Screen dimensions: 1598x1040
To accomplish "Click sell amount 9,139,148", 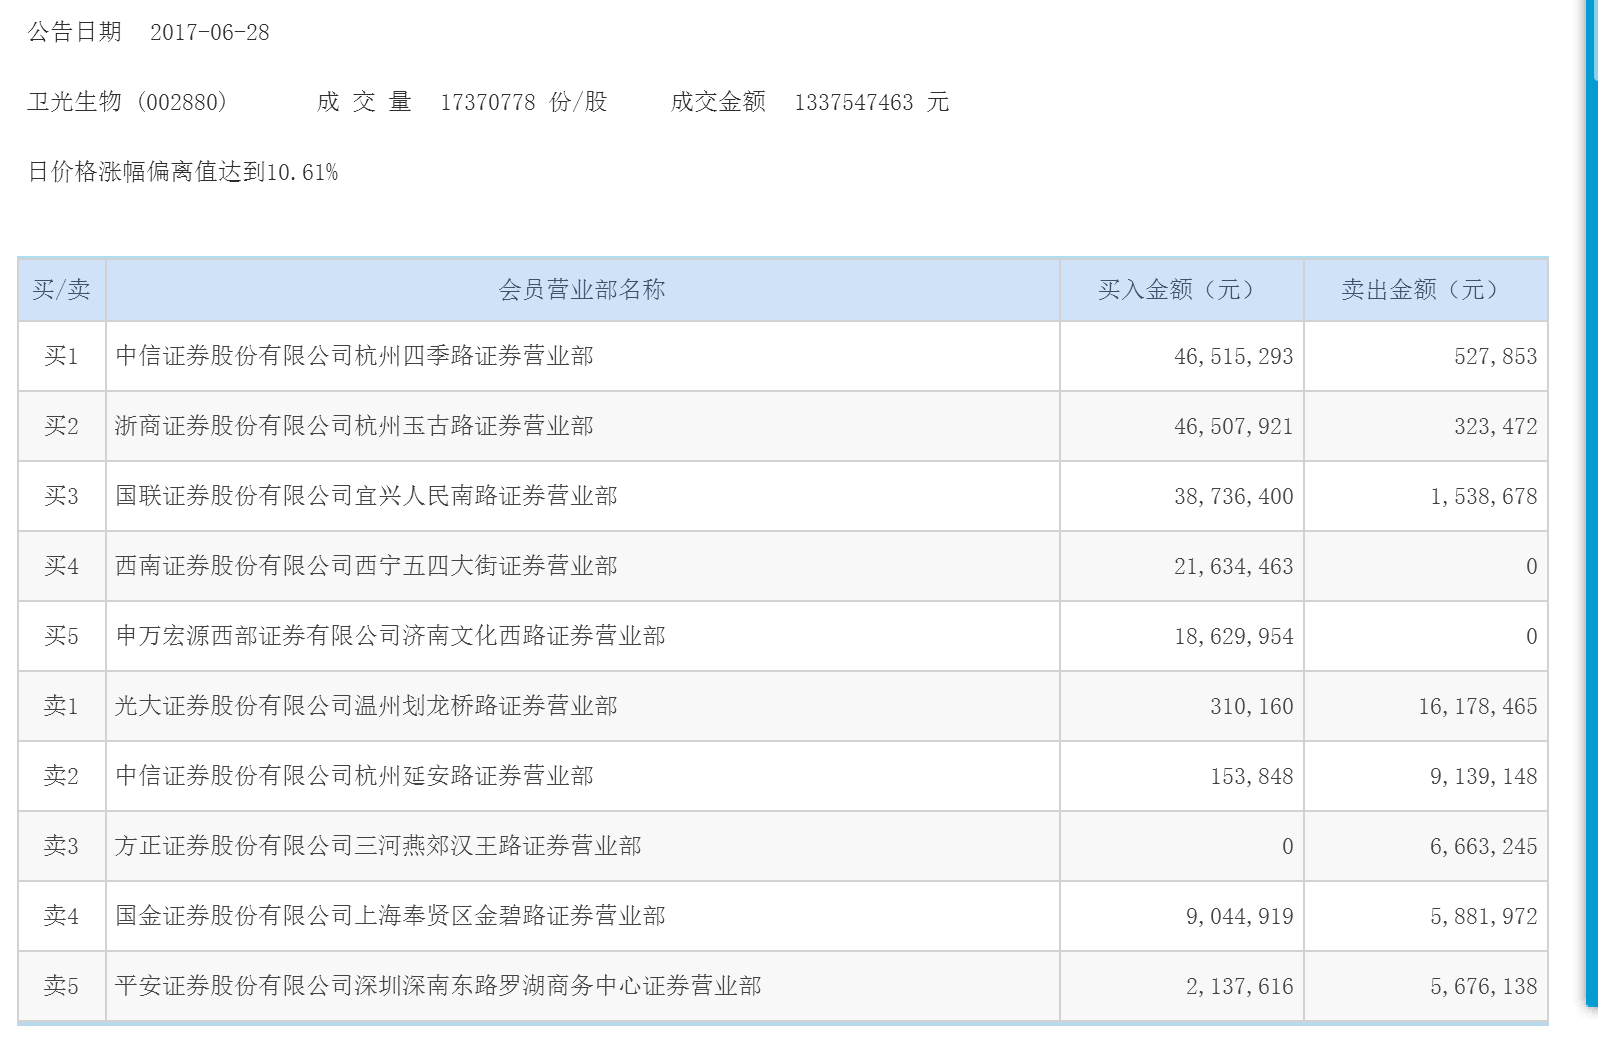I will (x=1484, y=777).
